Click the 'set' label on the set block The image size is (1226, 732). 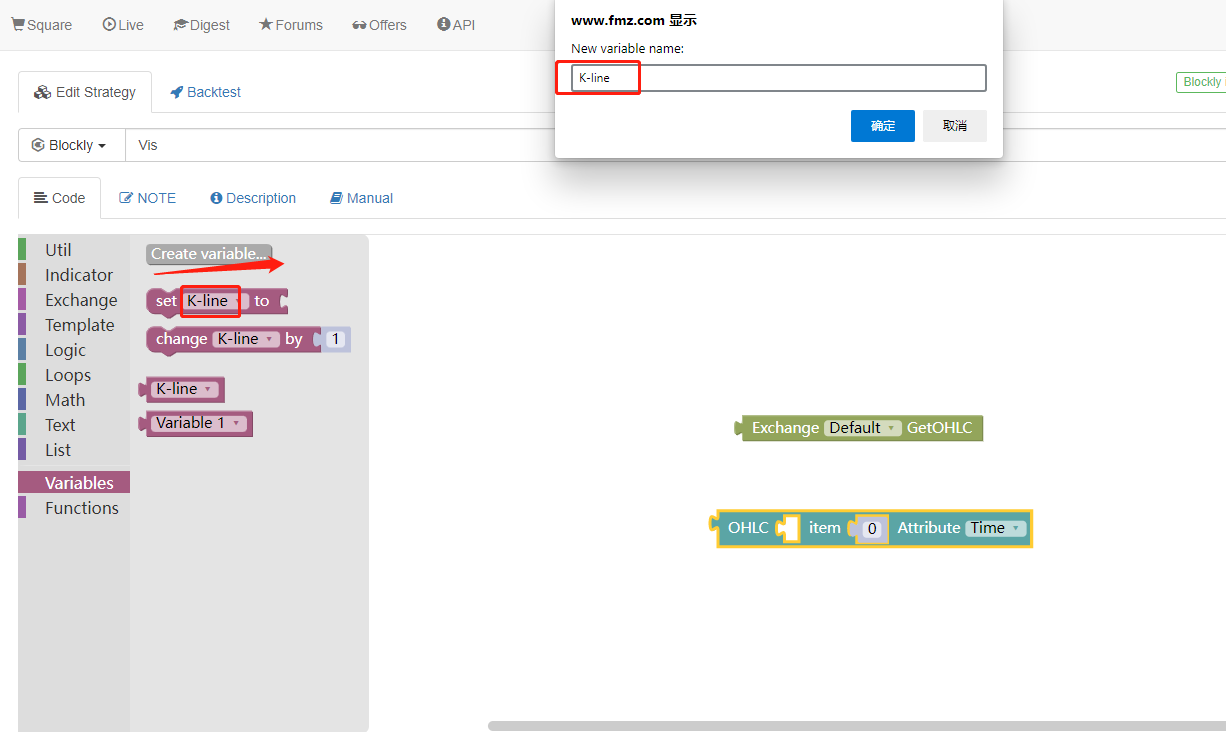pyautogui.click(x=166, y=301)
